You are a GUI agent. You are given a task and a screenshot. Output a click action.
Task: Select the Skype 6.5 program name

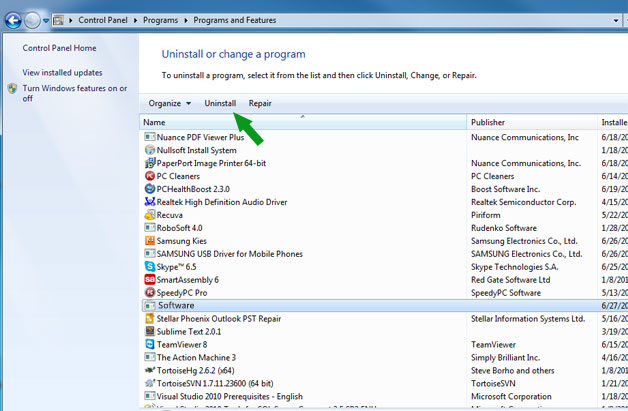pyautogui.click(x=177, y=267)
